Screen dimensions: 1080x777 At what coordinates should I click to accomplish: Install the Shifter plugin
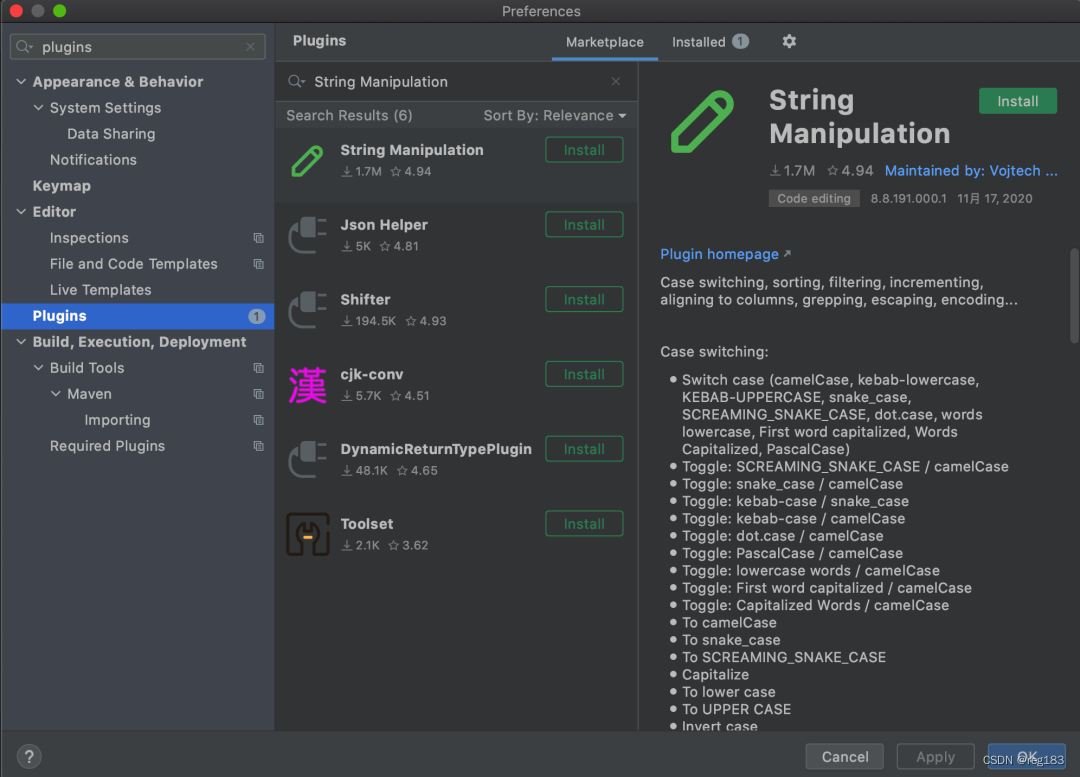pos(584,300)
